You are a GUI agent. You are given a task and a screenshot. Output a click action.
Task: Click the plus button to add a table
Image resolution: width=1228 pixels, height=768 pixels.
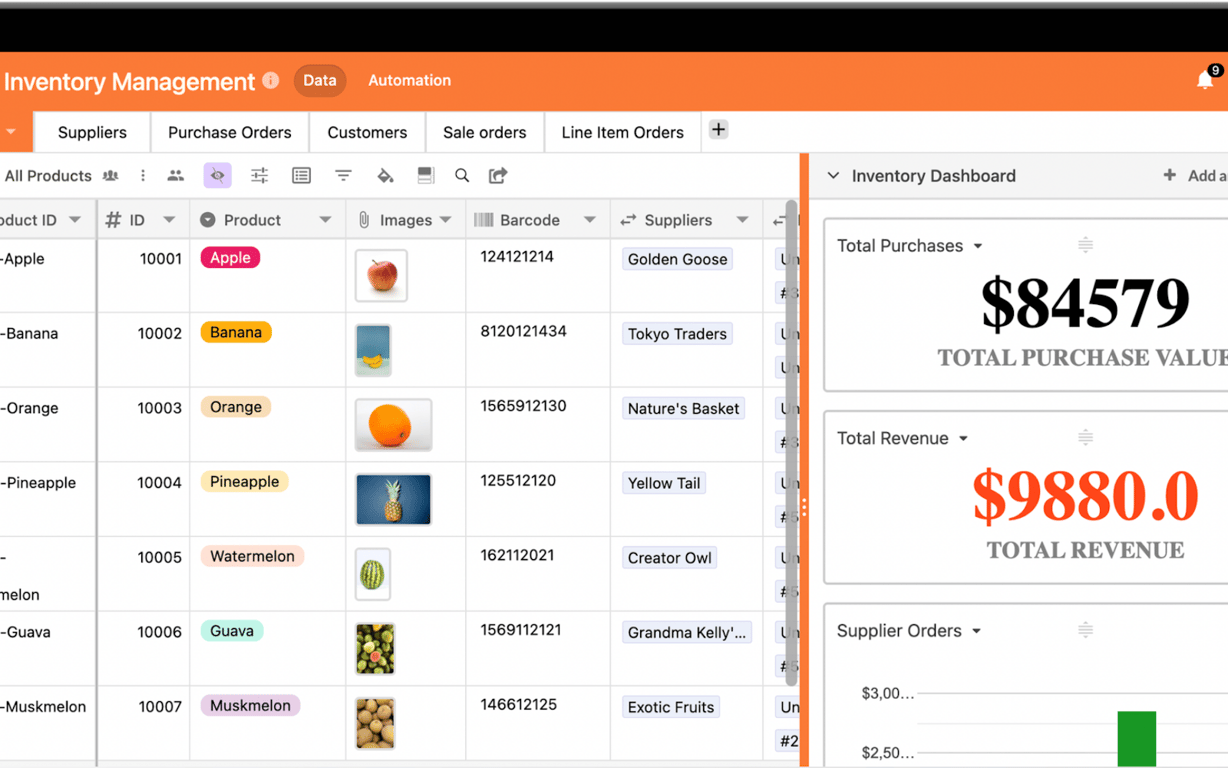[x=718, y=129]
